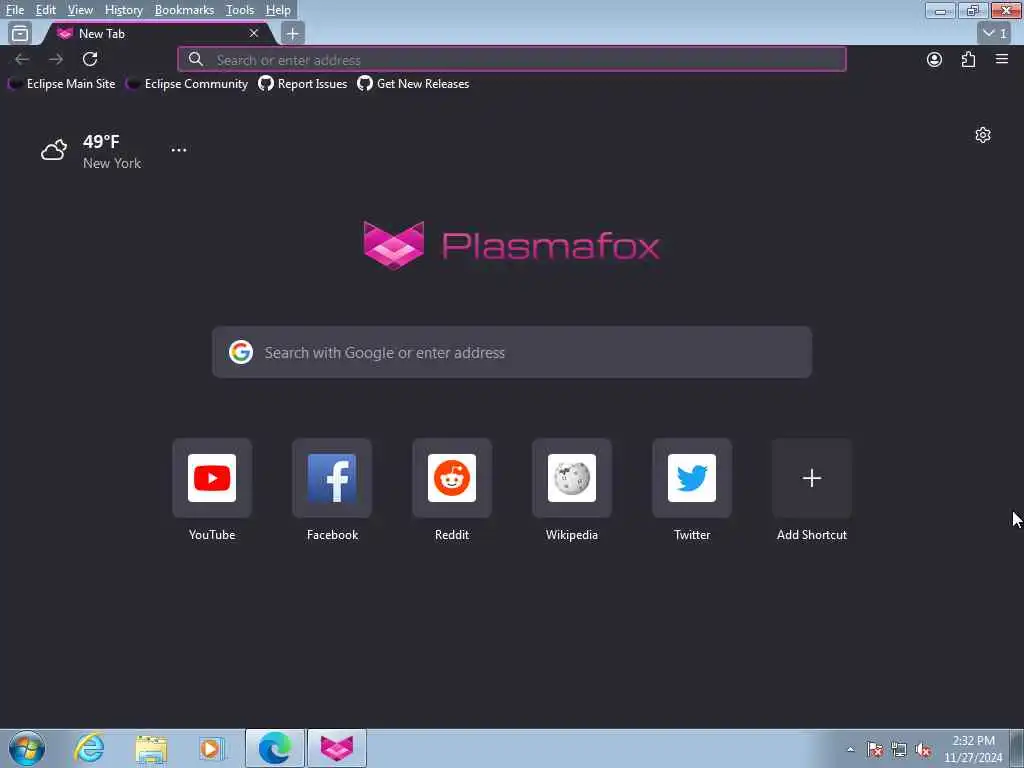
Task: Minimize the Plasmafox window
Action: coord(940,10)
